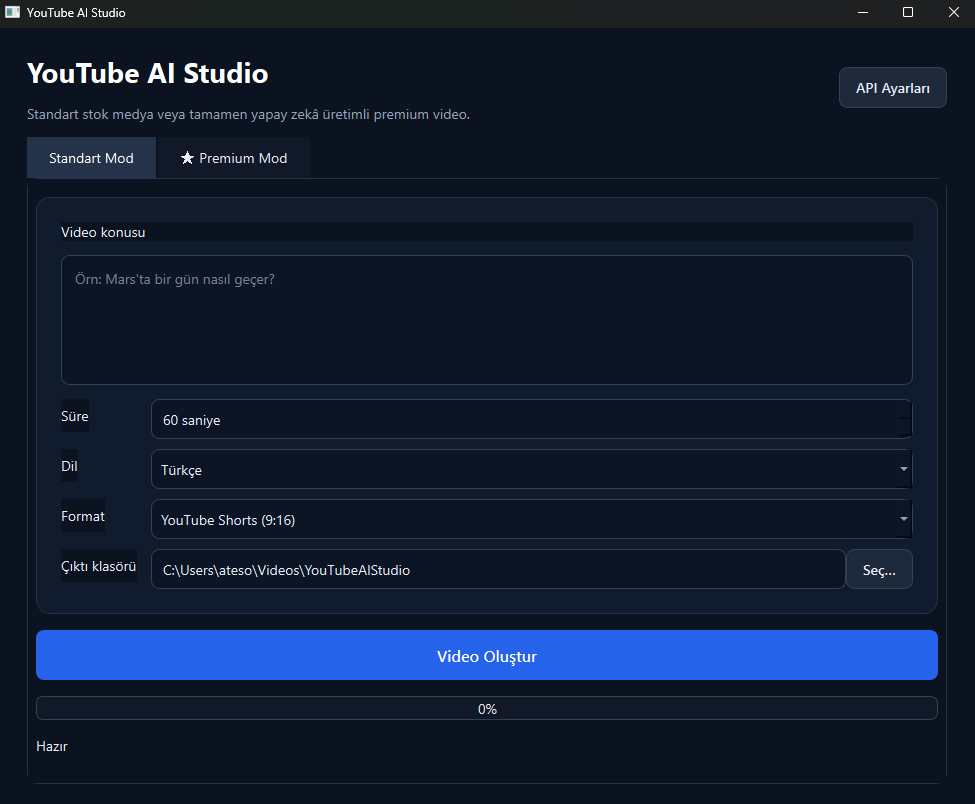Click the Format label
This screenshot has width=975, height=804.
coord(83,516)
